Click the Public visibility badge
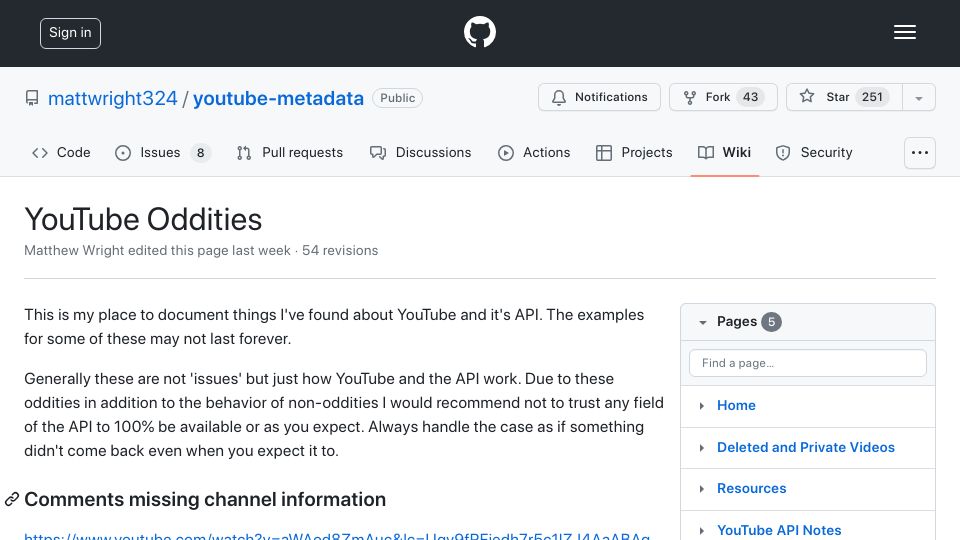960x540 pixels. [397, 98]
